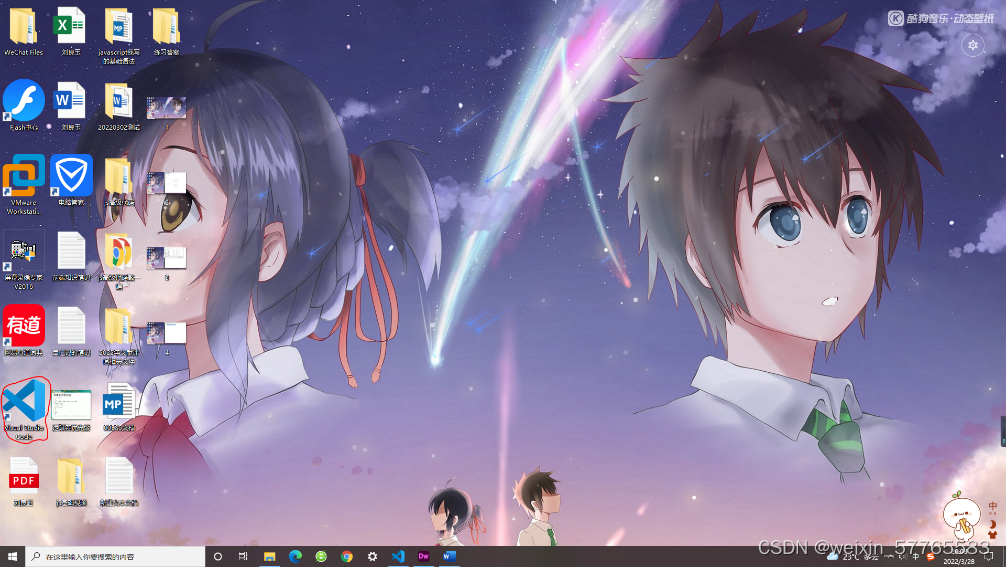Open the weather widget showing 23°C

(x=854, y=556)
